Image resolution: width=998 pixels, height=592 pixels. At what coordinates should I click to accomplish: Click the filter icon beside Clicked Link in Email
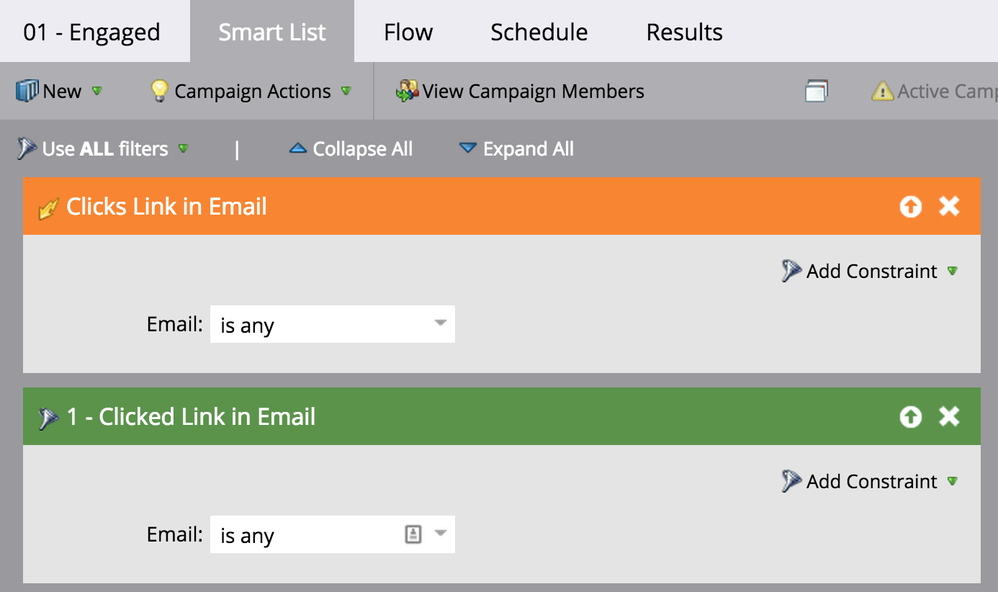48,418
